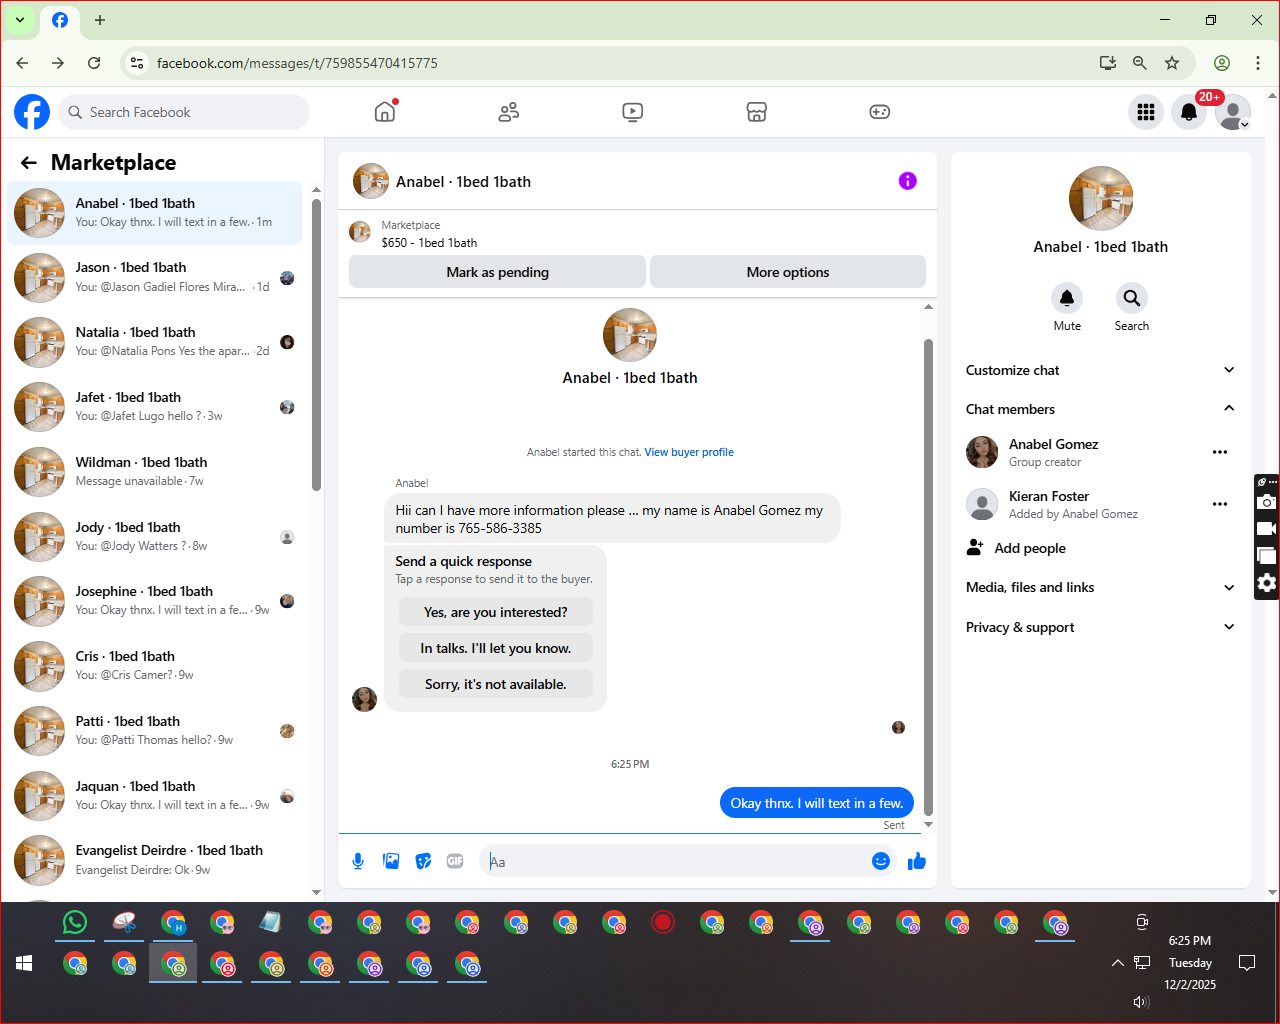Viewport: 1280px width, 1024px height.
Task: Open the Facebook menu grid icon
Action: point(1146,112)
